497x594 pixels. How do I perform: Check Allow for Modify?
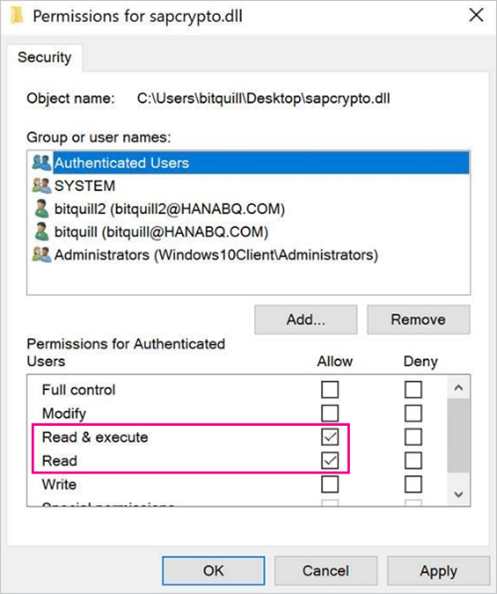click(330, 413)
